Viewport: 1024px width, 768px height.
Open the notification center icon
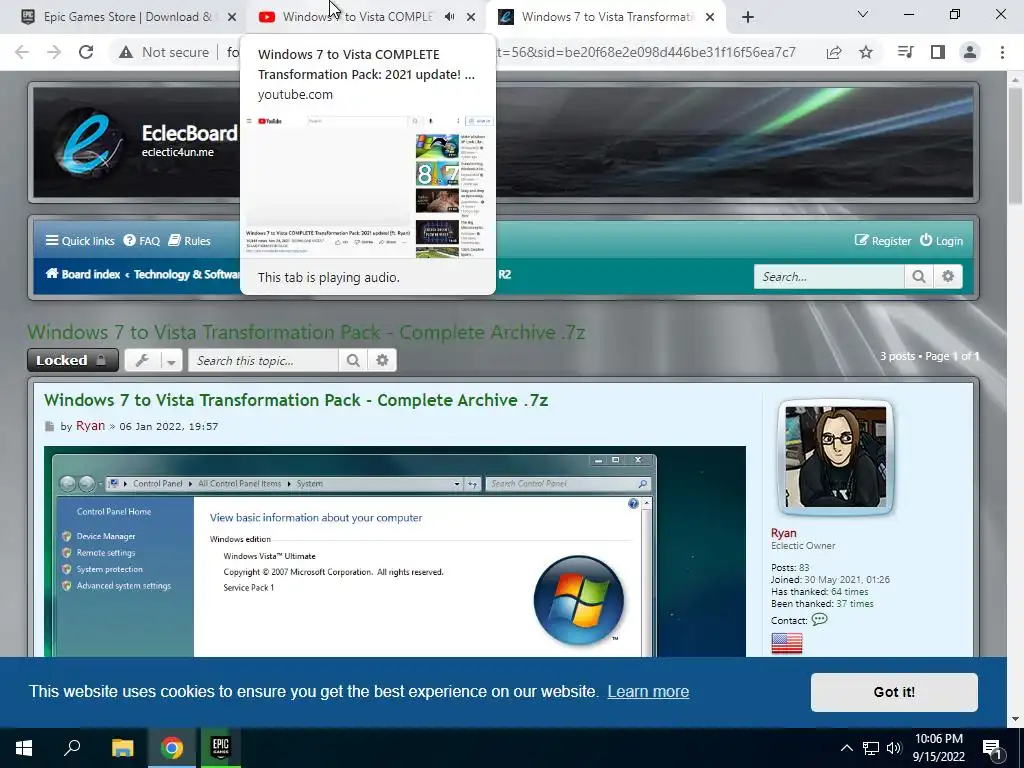tap(992, 748)
